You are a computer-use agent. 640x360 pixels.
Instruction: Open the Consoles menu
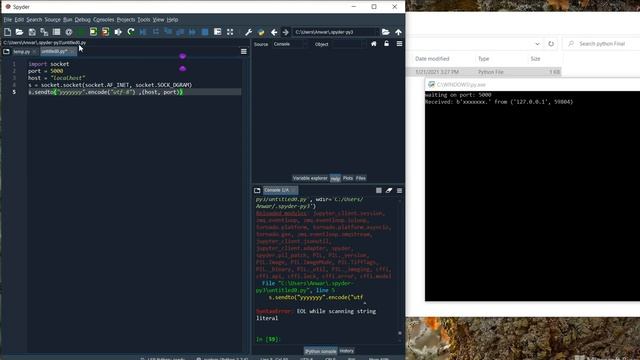104,20
